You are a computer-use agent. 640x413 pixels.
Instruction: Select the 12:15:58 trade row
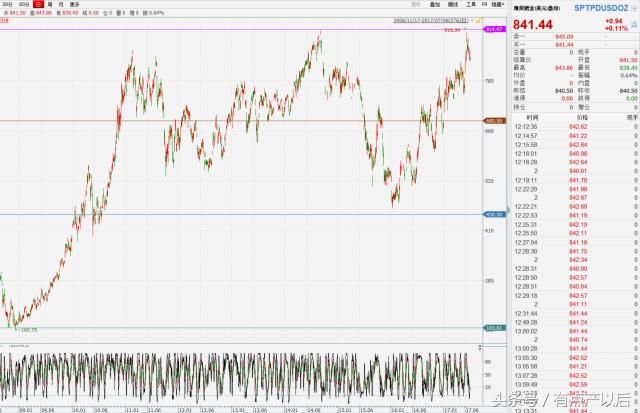point(576,145)
